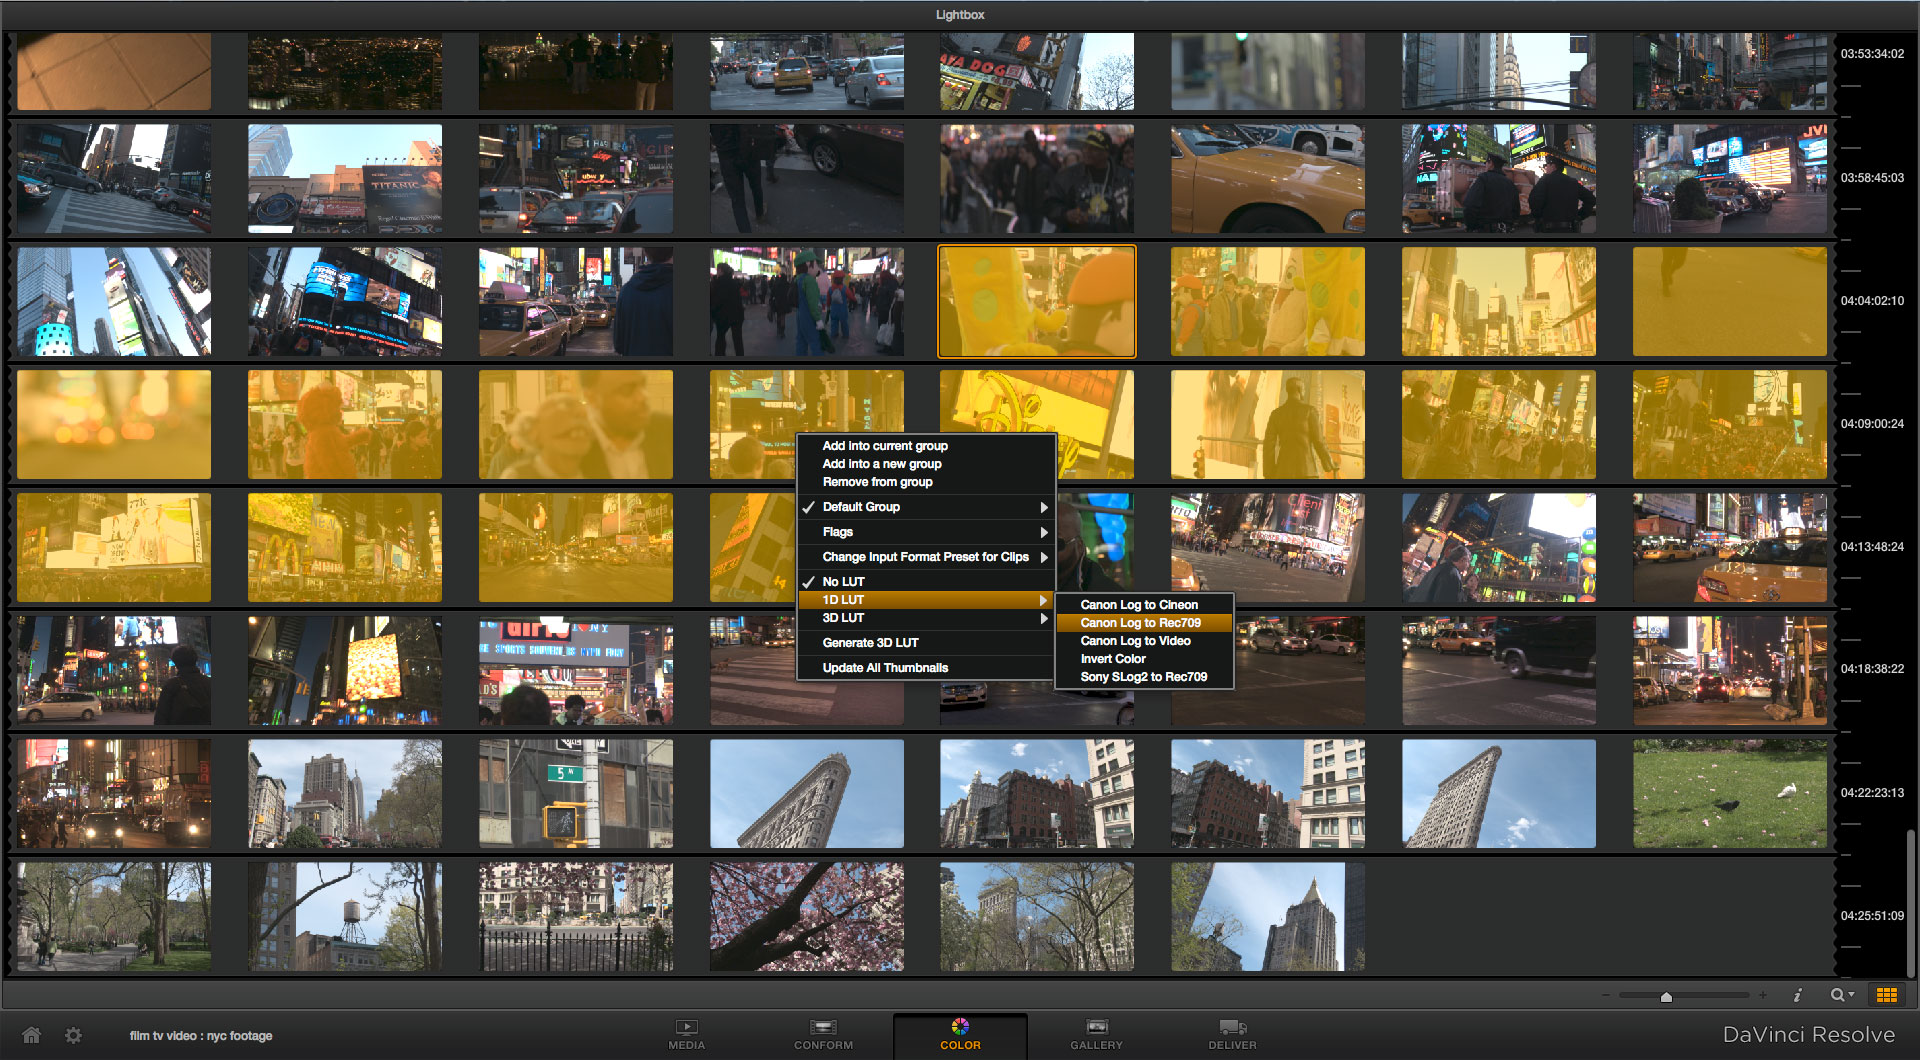This screenshot has width=1920, height=1060.
Task: Go to the Conform page
Action: (823, 1035)
